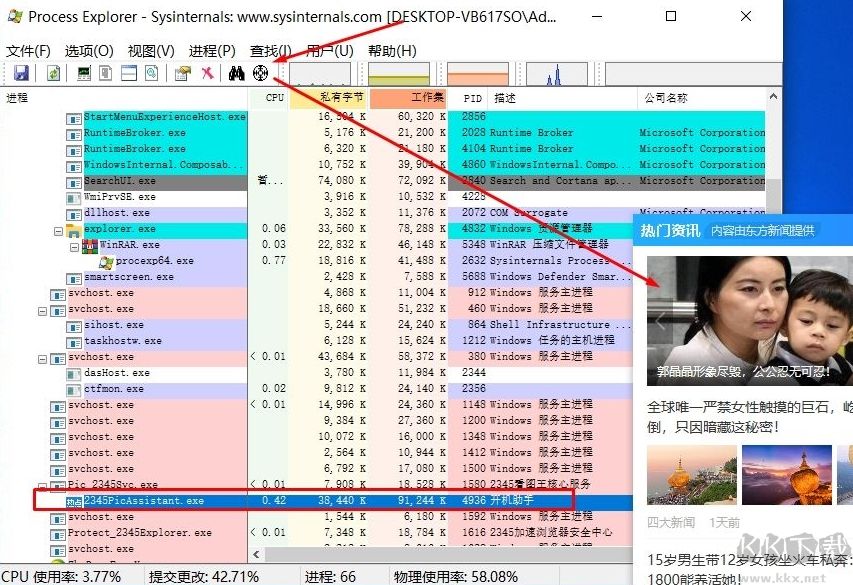Click the 热门资讯 popup title
The width and height of the screenshot is (853, 585).
(670, 231)
